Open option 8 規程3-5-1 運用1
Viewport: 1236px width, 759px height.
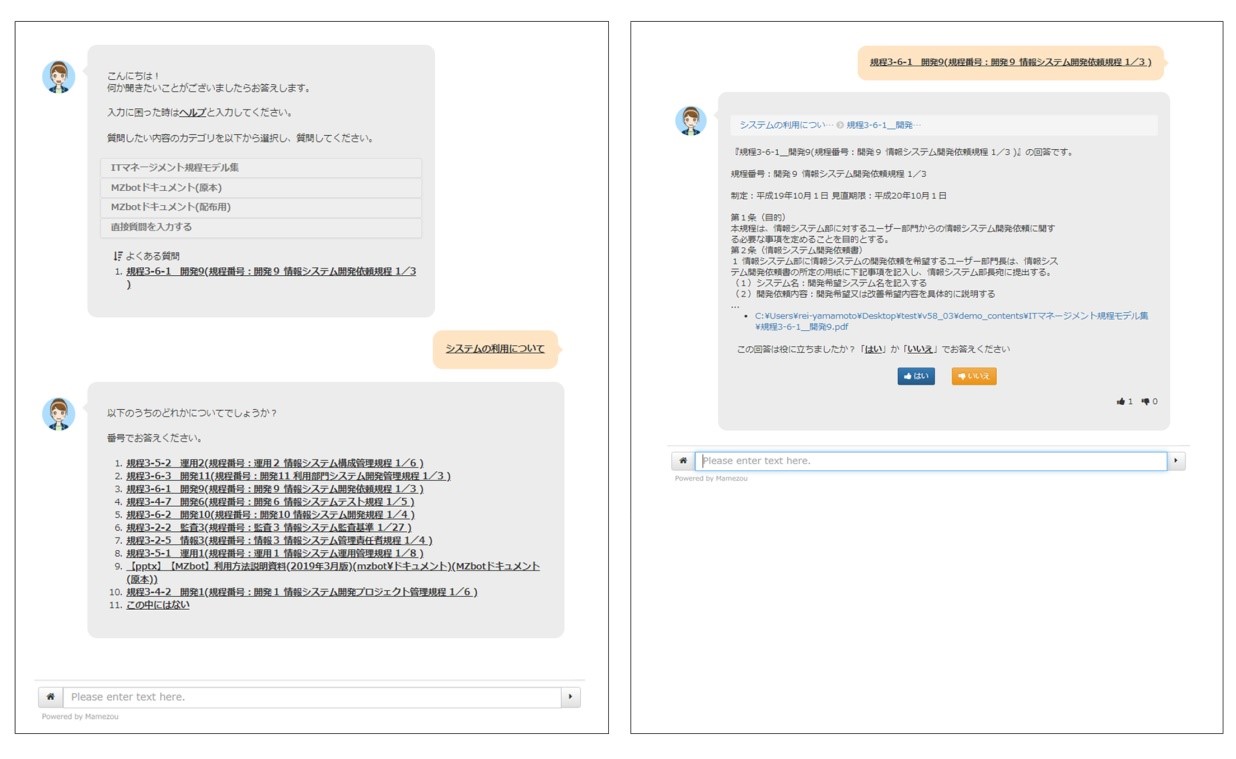pyautogui.click(x=274, y=553)
